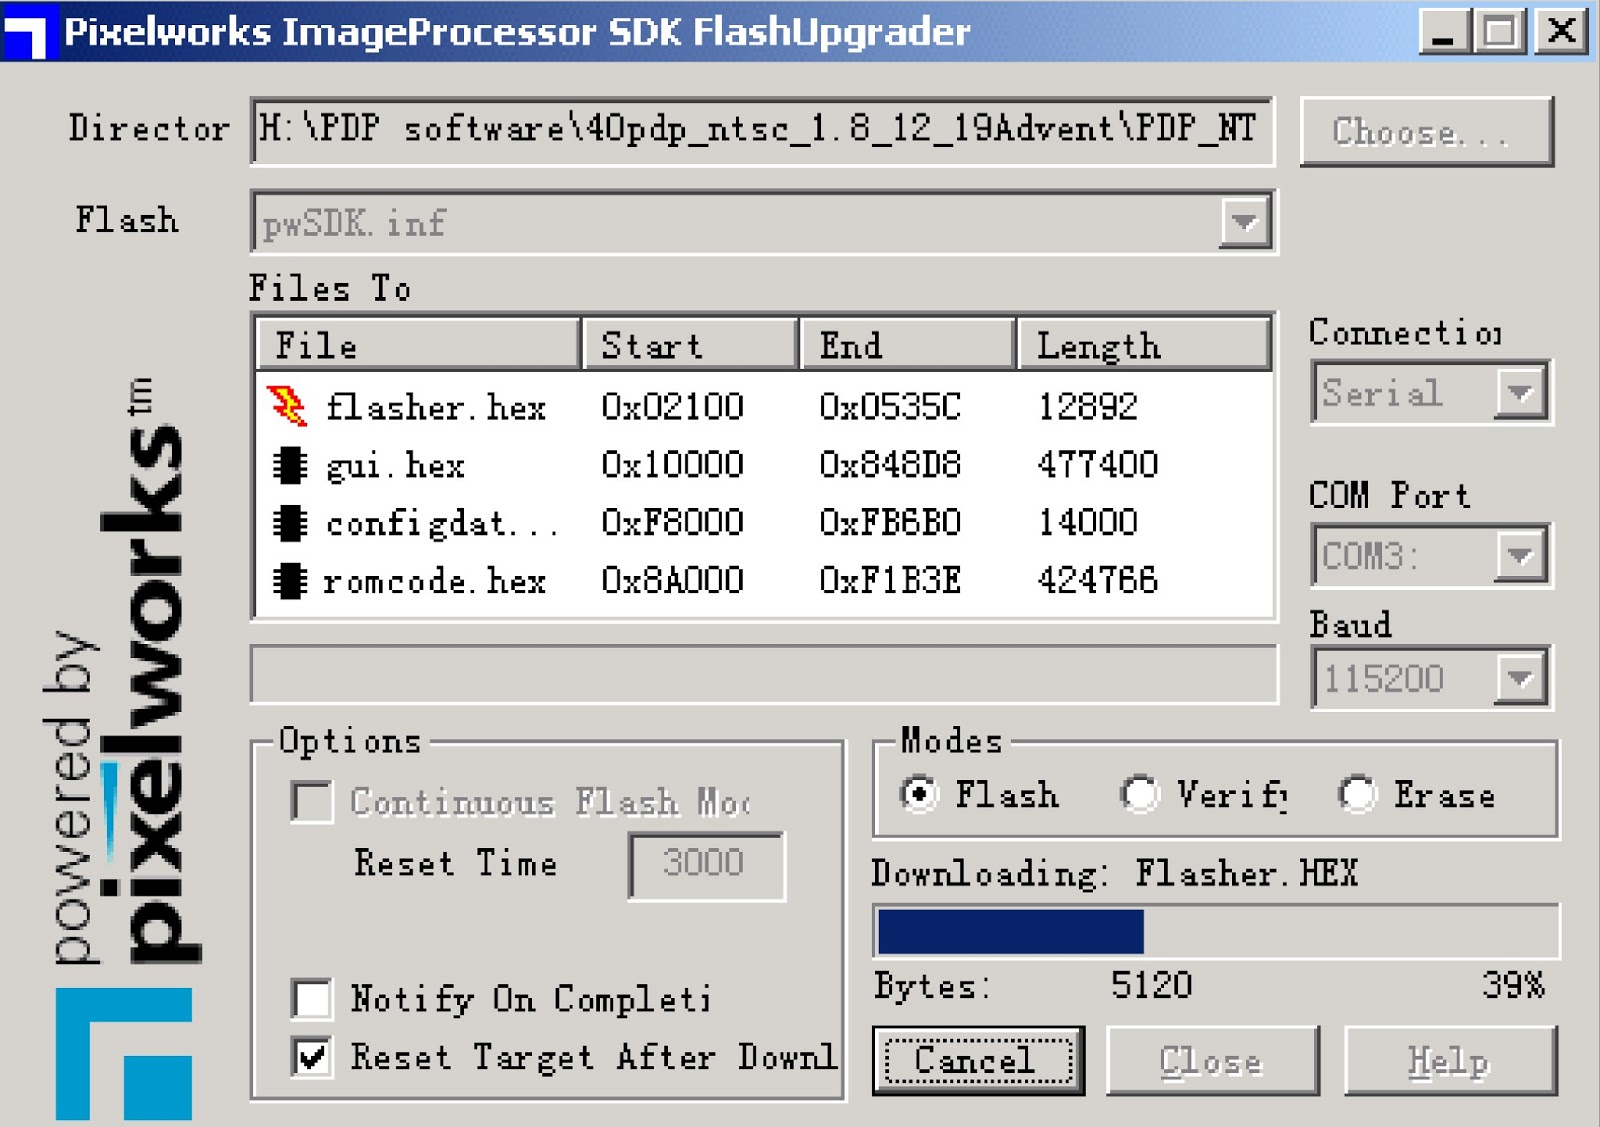Expand the Connection Serial dropdown
This screenshot has height=1127, width=1600.
click(x=1520, y=392)
